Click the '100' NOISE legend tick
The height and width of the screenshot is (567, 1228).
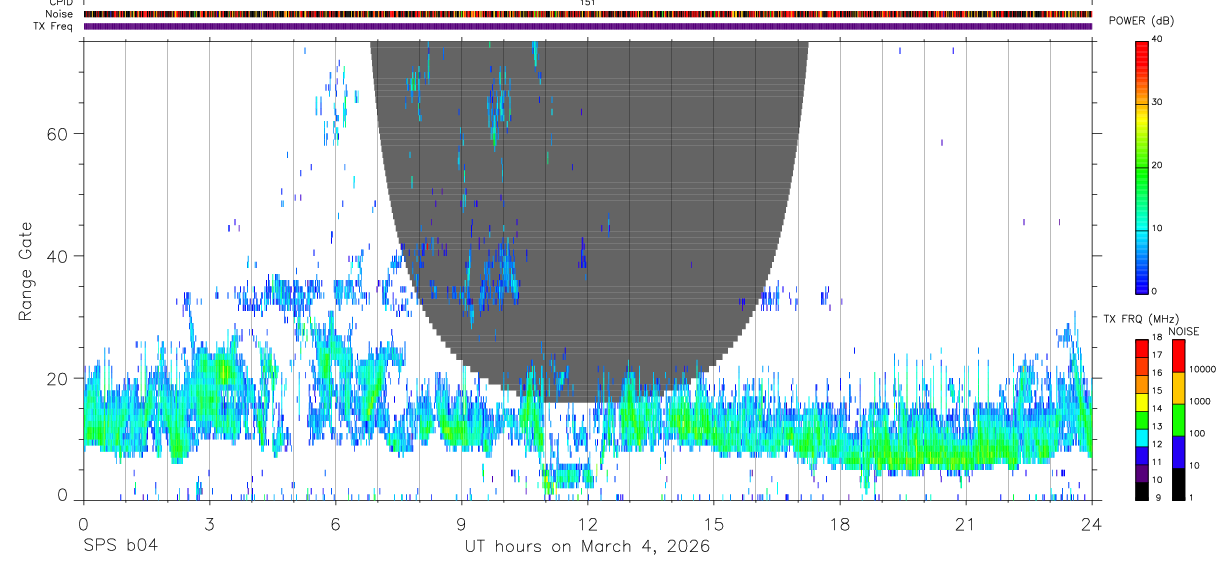pos(1198,433)
